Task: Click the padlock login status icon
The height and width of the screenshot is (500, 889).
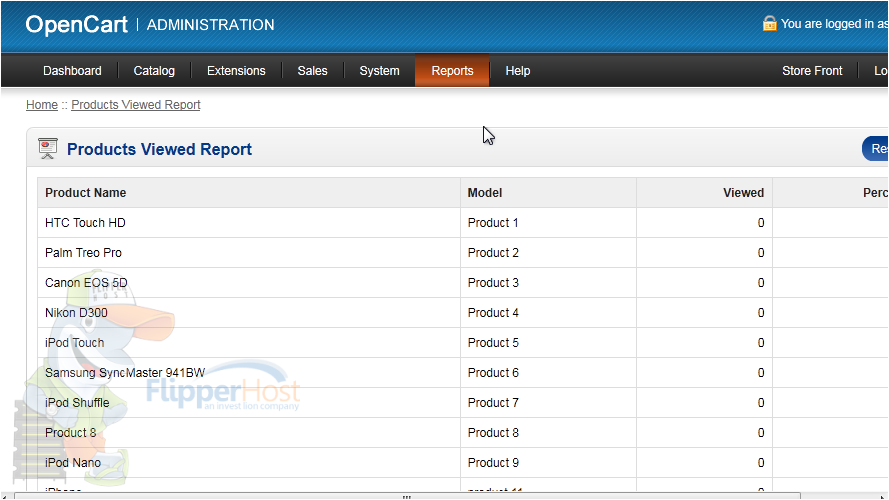Action: point(769,23)
